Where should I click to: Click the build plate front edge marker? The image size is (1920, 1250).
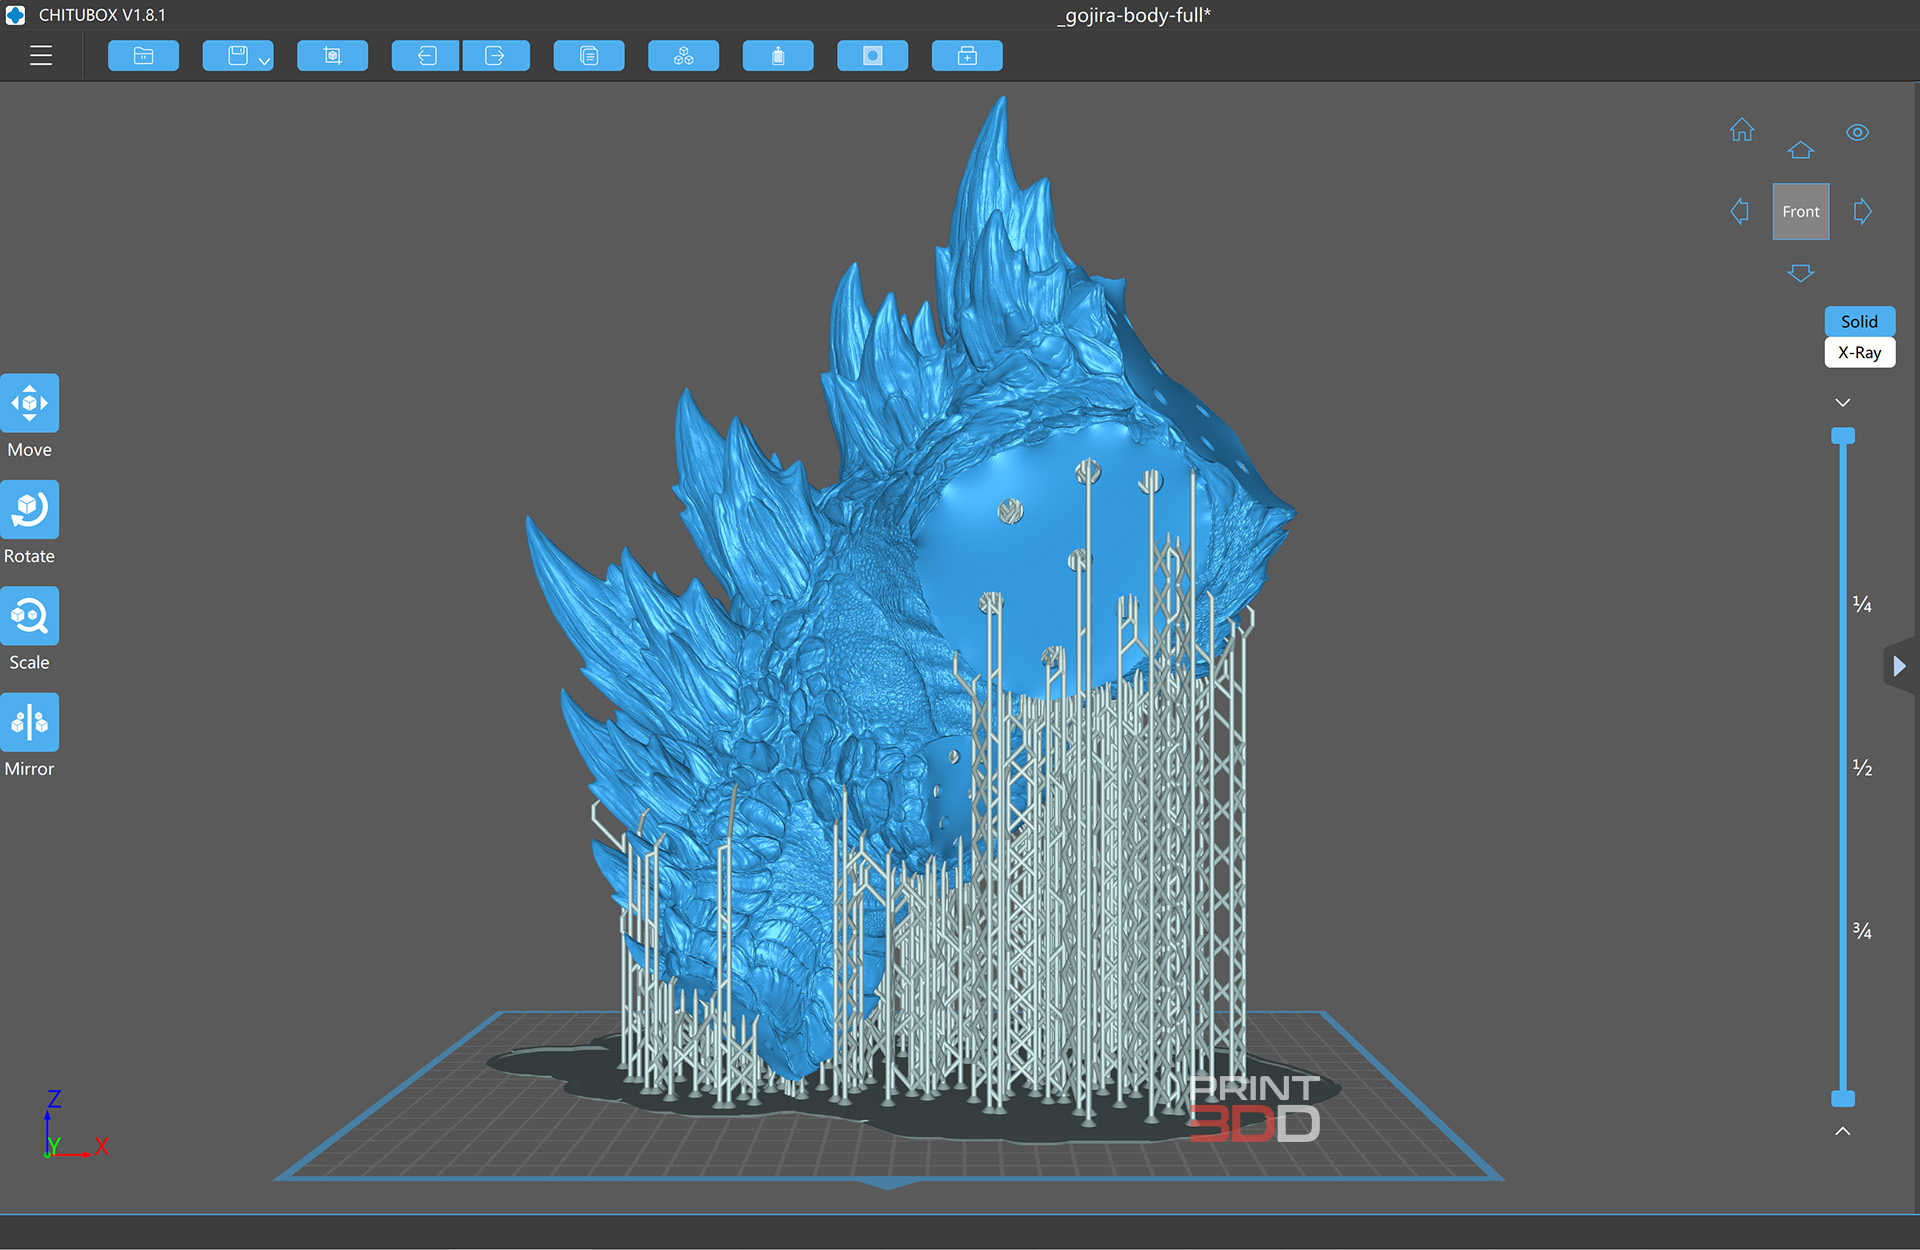pyautogui.click(x=888, y=1184)
